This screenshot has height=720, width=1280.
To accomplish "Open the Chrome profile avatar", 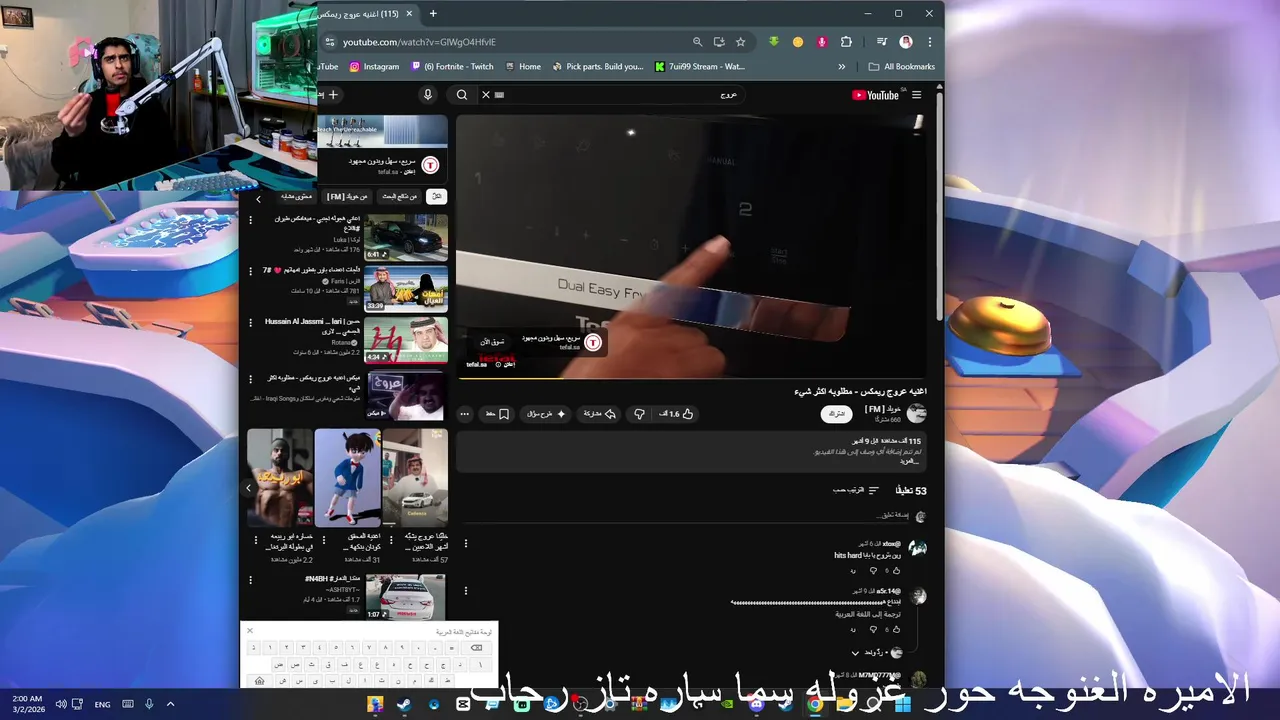I will click(x=906, y=42).
